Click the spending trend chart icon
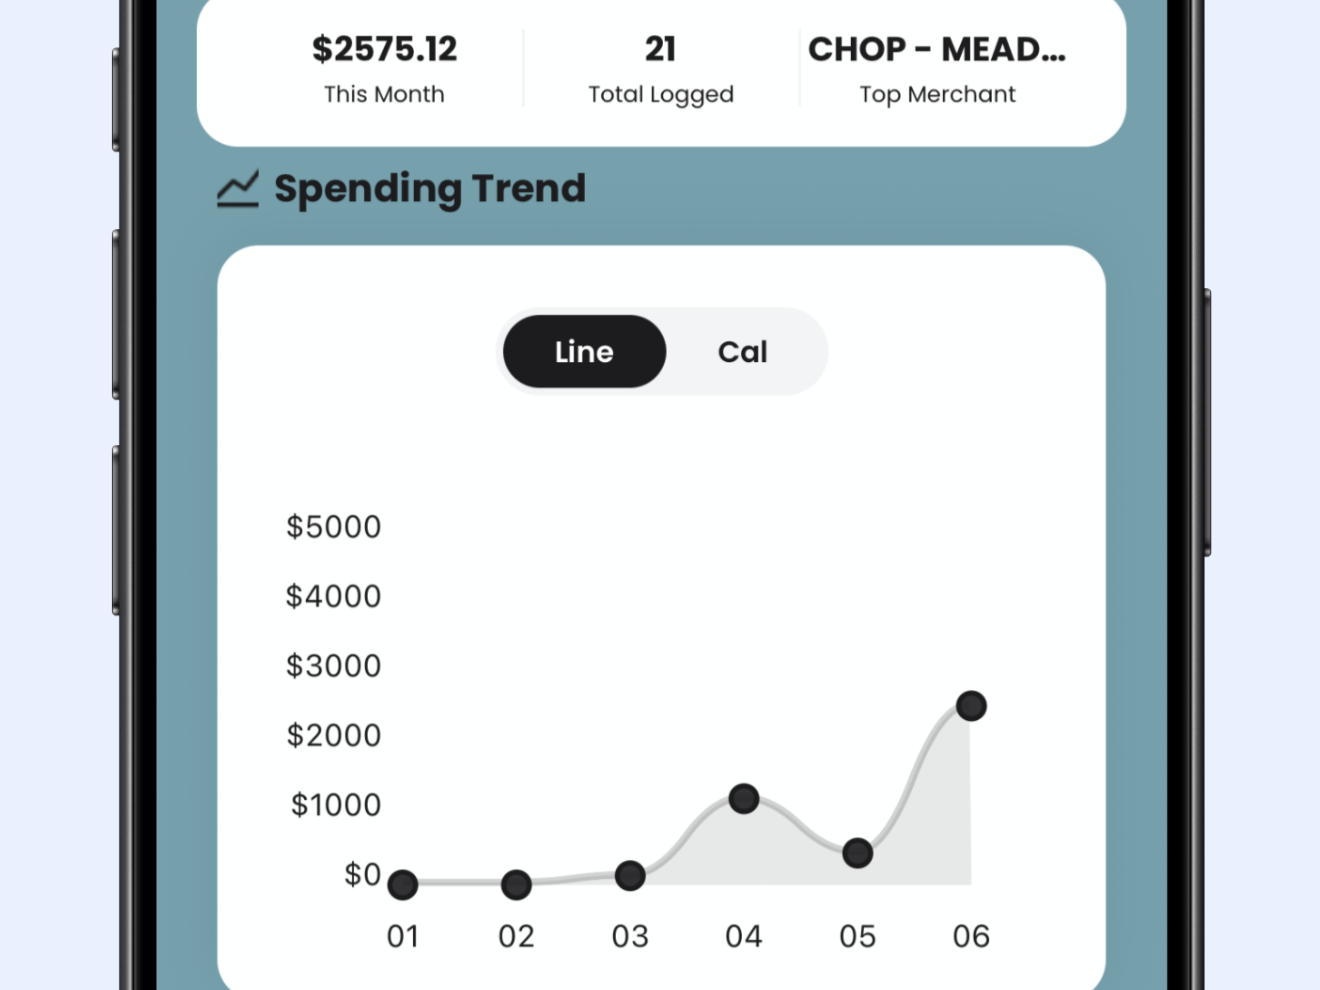Screen dimensions: 1320x990 (238, 189)
